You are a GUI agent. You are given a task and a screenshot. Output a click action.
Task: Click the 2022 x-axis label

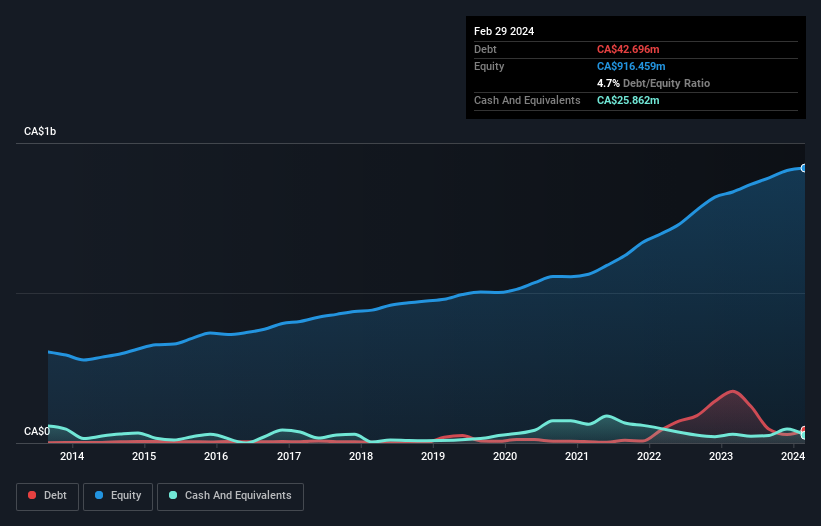click(x=649, y=456)
